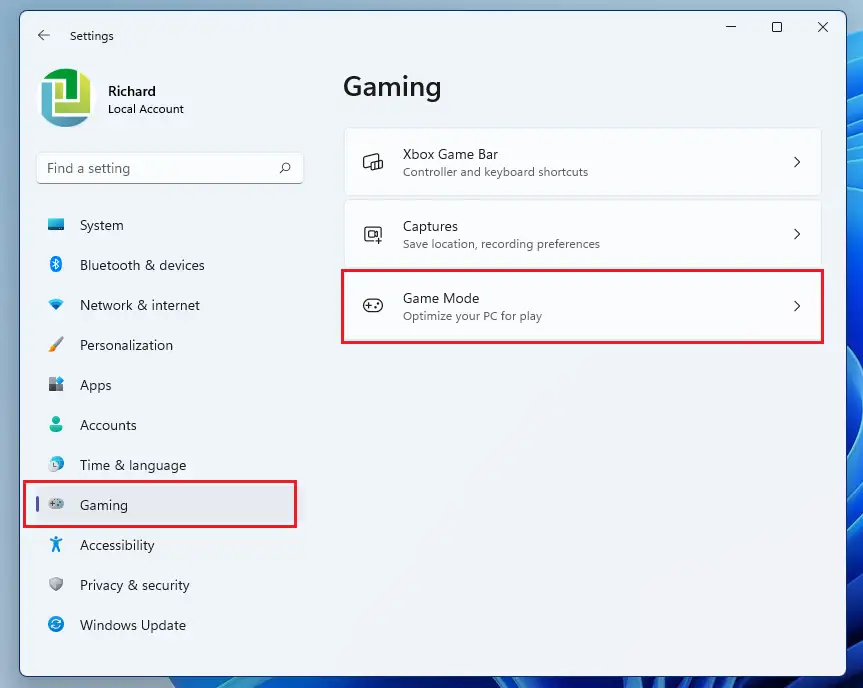Select the Apps icon

coord(56,384)
